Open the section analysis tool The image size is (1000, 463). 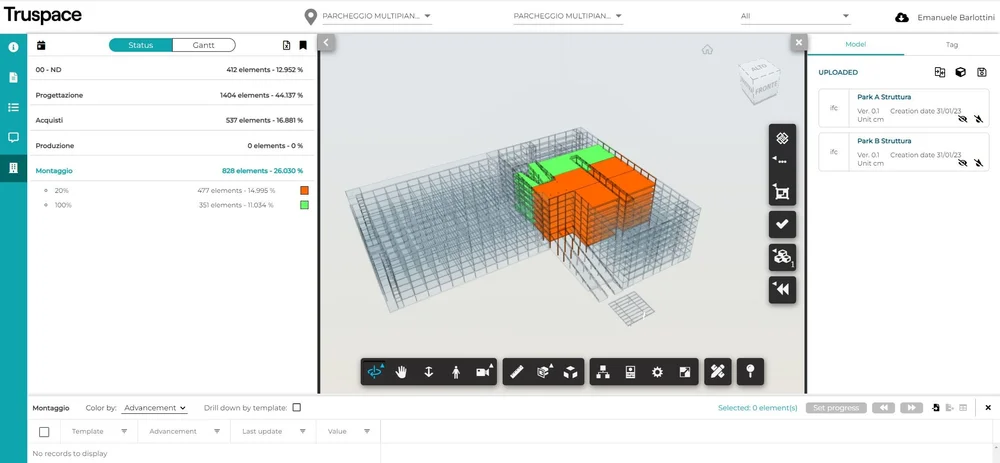(545, 372)
